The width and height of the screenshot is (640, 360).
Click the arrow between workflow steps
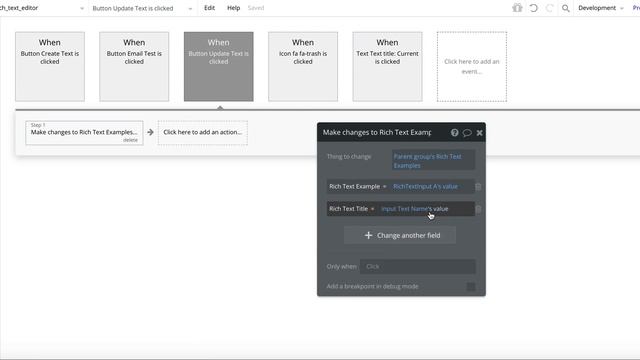[150, 132]
